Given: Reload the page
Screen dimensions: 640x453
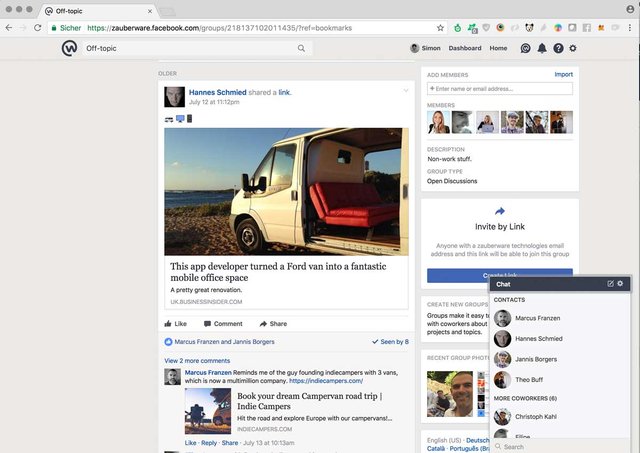Looking at the screenshot, I should [x=38, y=28].
